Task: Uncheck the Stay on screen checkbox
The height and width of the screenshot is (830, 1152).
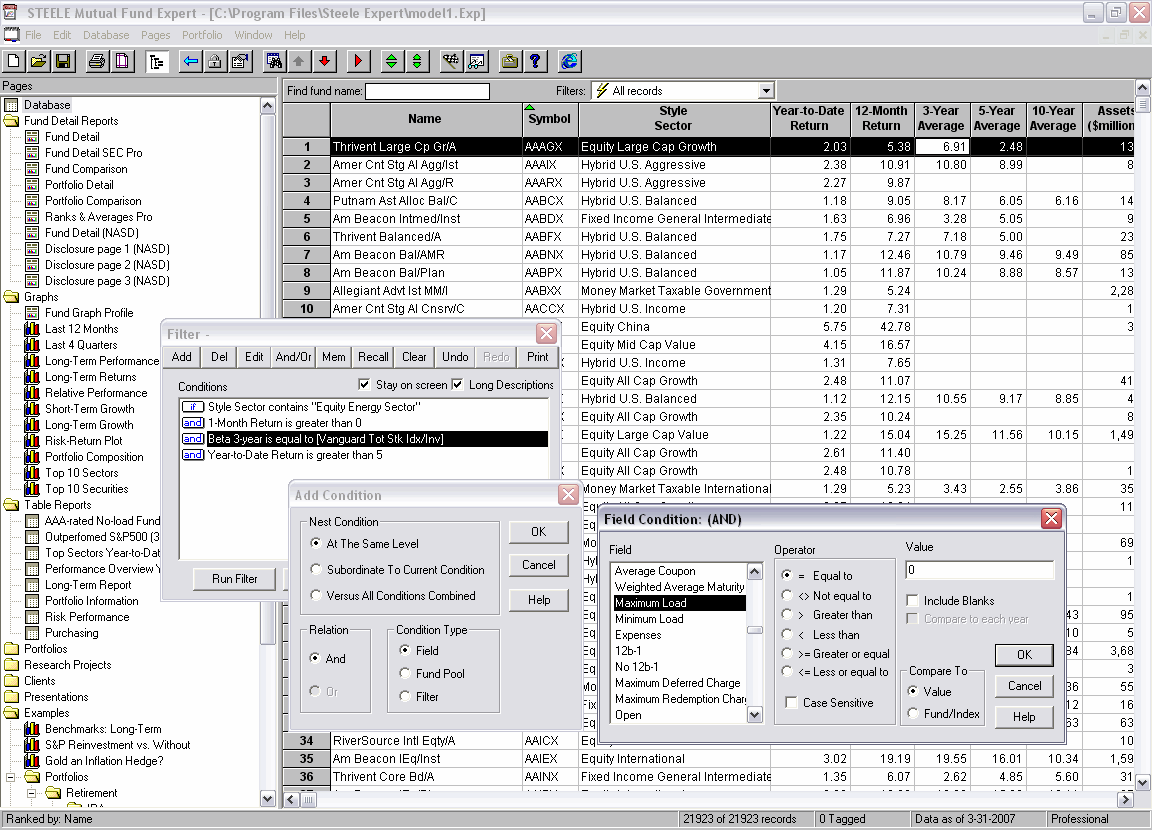Action: coord(364,385)
